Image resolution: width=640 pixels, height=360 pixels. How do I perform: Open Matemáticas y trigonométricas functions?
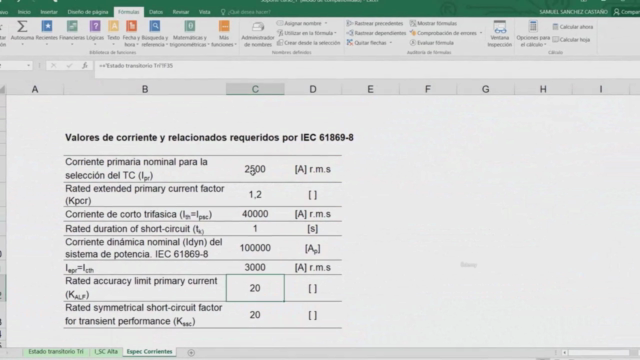[x=189, y=33]
